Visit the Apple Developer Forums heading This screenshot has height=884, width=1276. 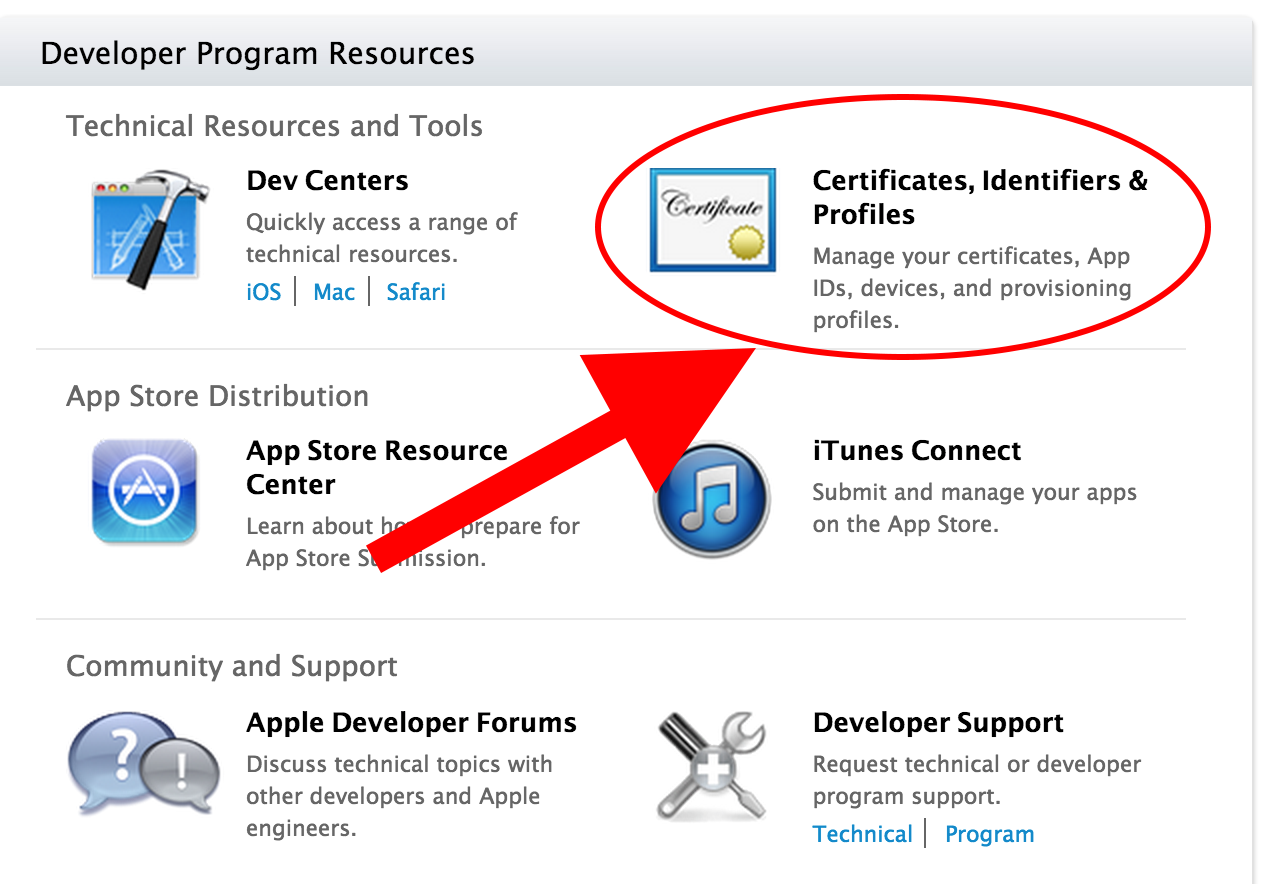411,723
